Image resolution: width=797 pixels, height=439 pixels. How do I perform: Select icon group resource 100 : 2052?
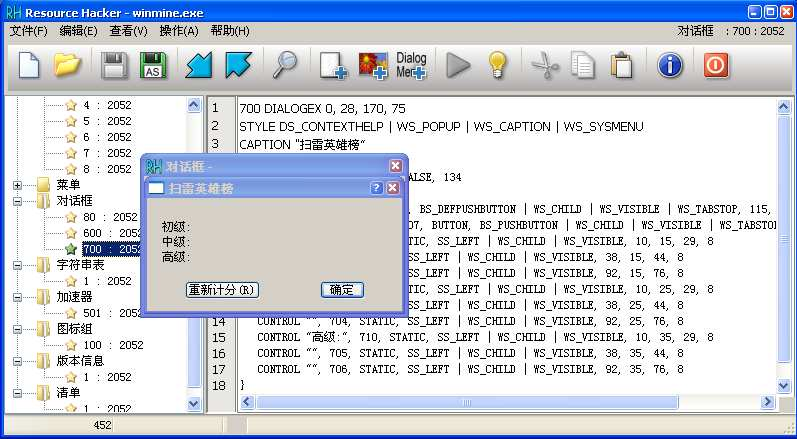113,345
